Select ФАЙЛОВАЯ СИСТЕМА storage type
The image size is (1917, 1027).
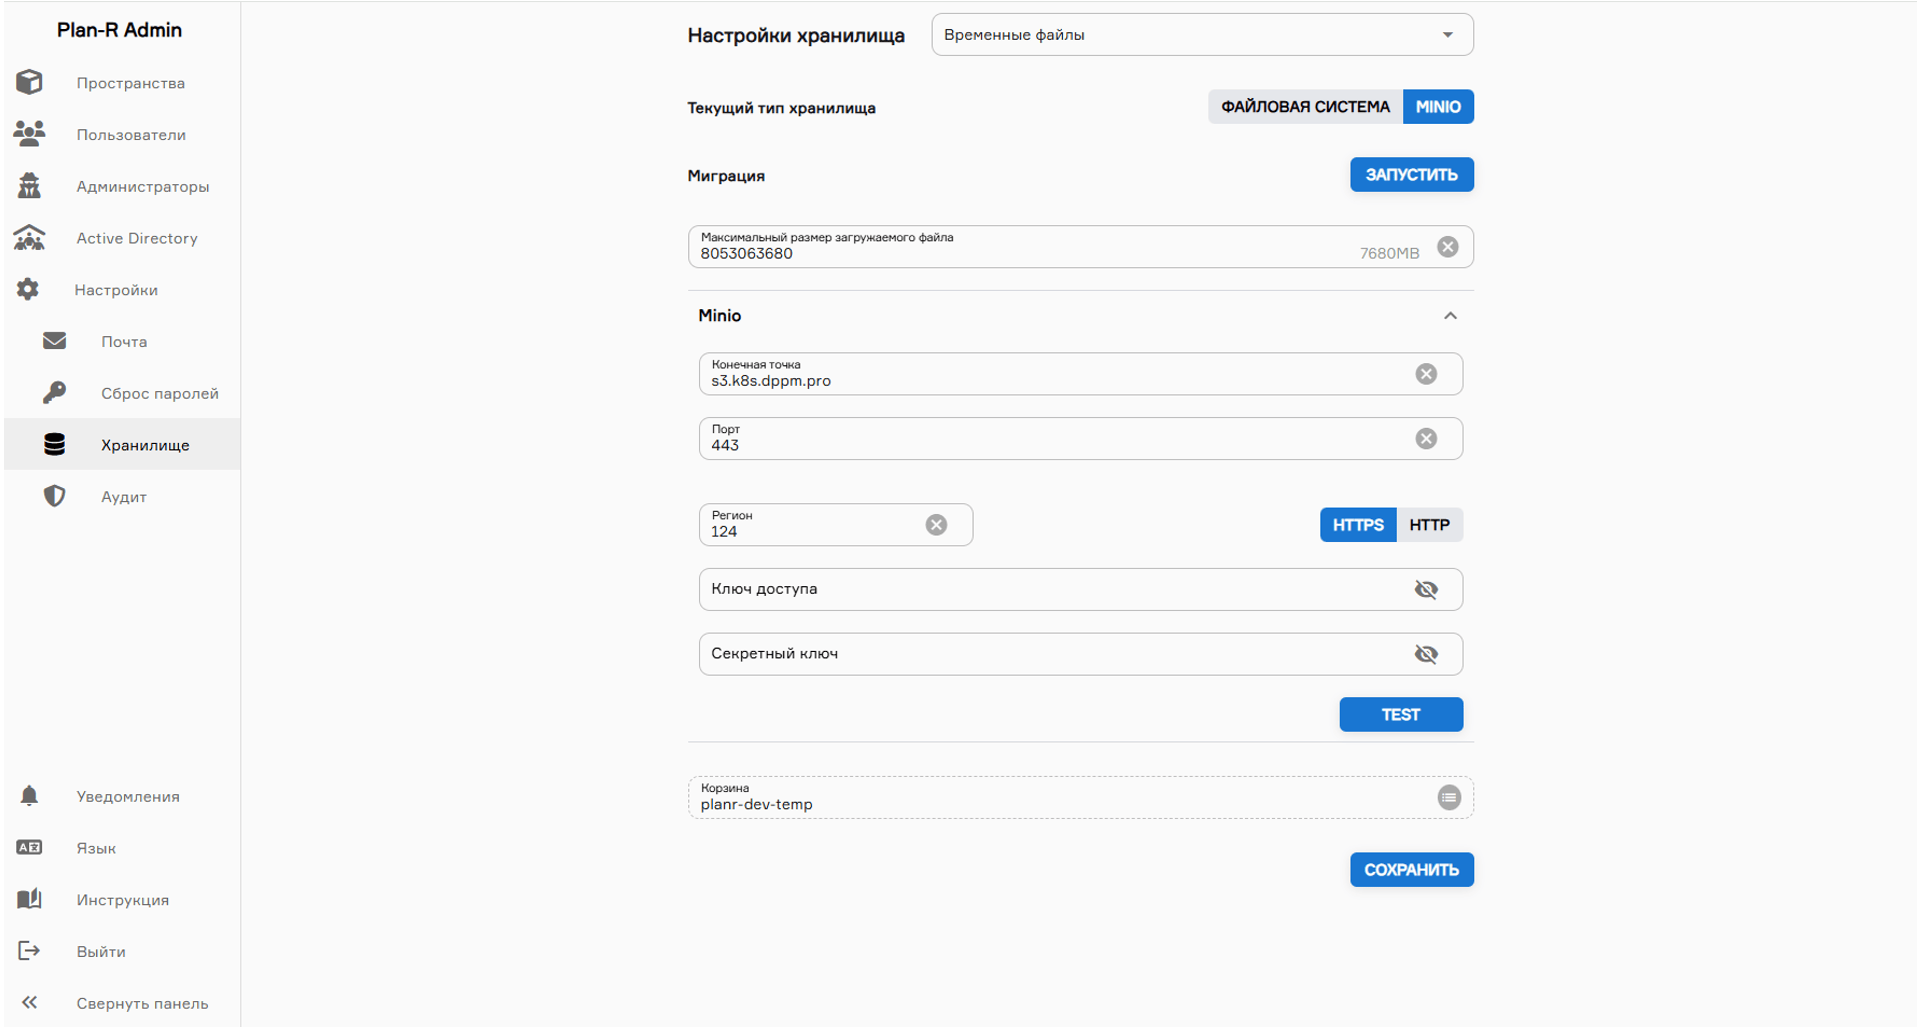[1304, 107]
